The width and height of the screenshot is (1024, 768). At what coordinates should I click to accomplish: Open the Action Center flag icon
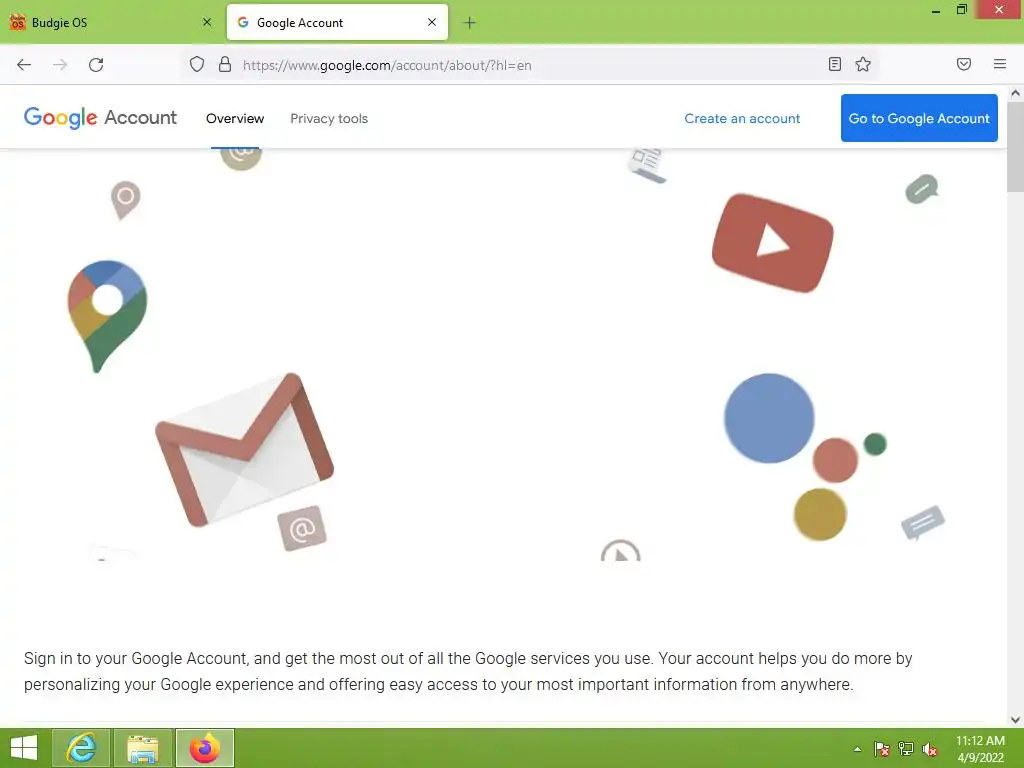click(x=881, y=749)
